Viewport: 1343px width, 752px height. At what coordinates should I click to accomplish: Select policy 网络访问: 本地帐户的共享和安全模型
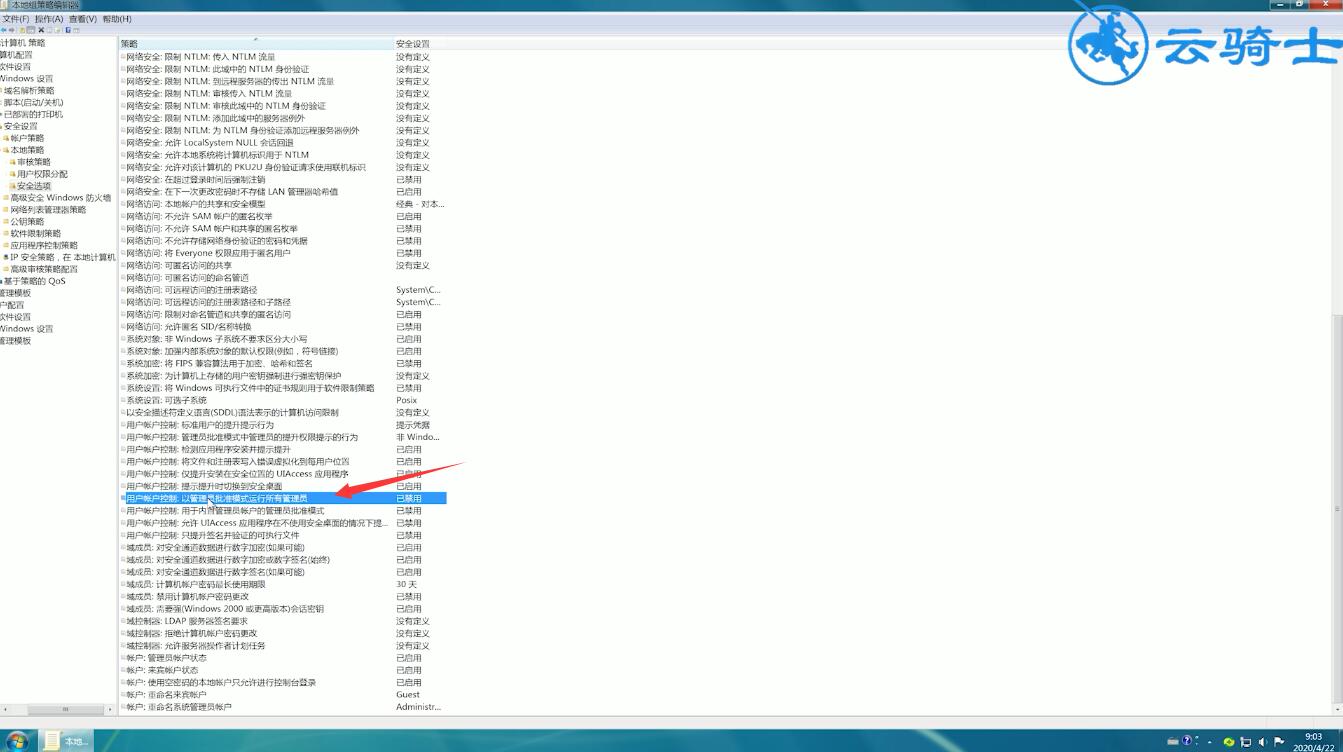pos(196,204)
